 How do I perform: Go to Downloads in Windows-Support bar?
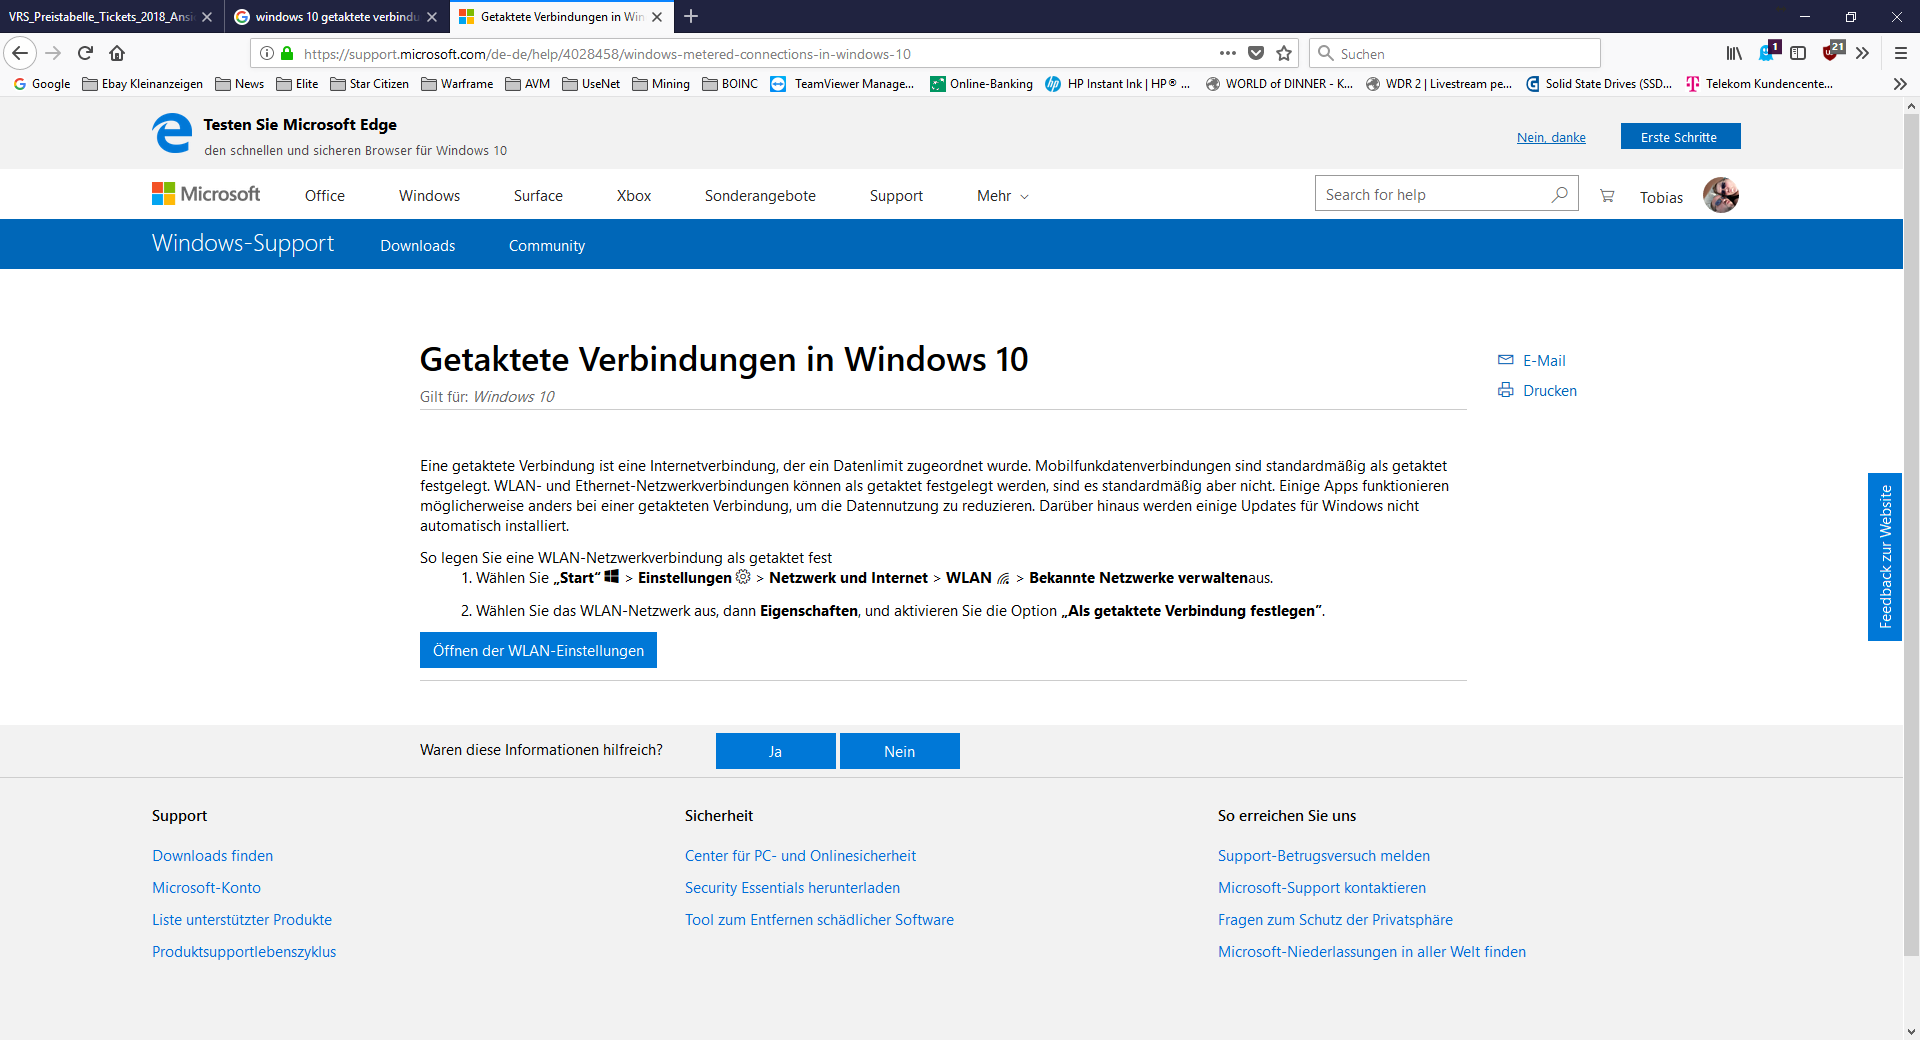point(417,246)
